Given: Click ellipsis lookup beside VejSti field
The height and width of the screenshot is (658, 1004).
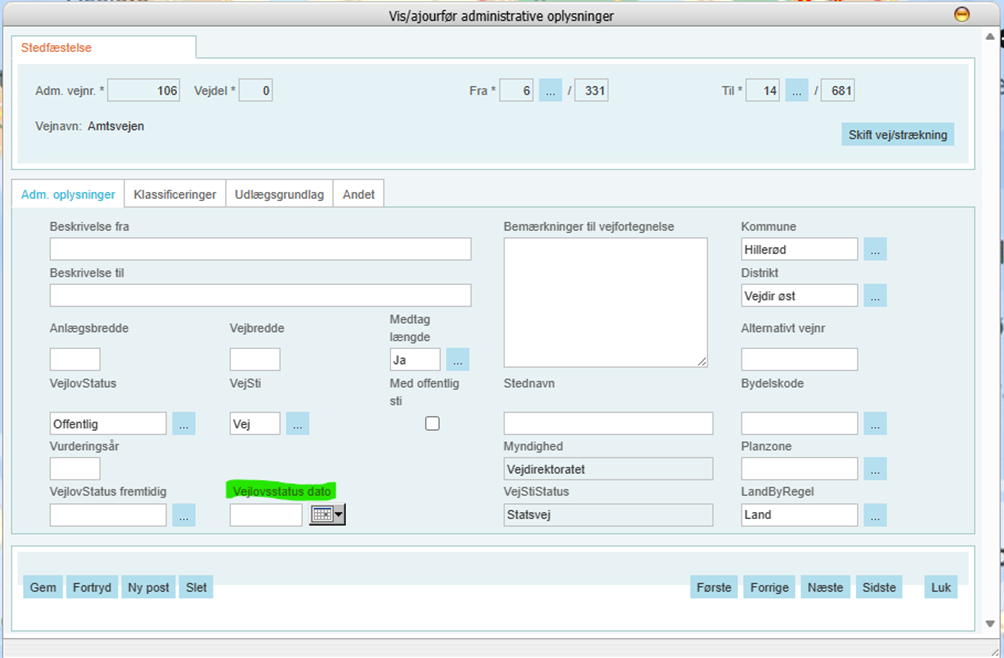Looking at the screenshot, I should [297, 424].
